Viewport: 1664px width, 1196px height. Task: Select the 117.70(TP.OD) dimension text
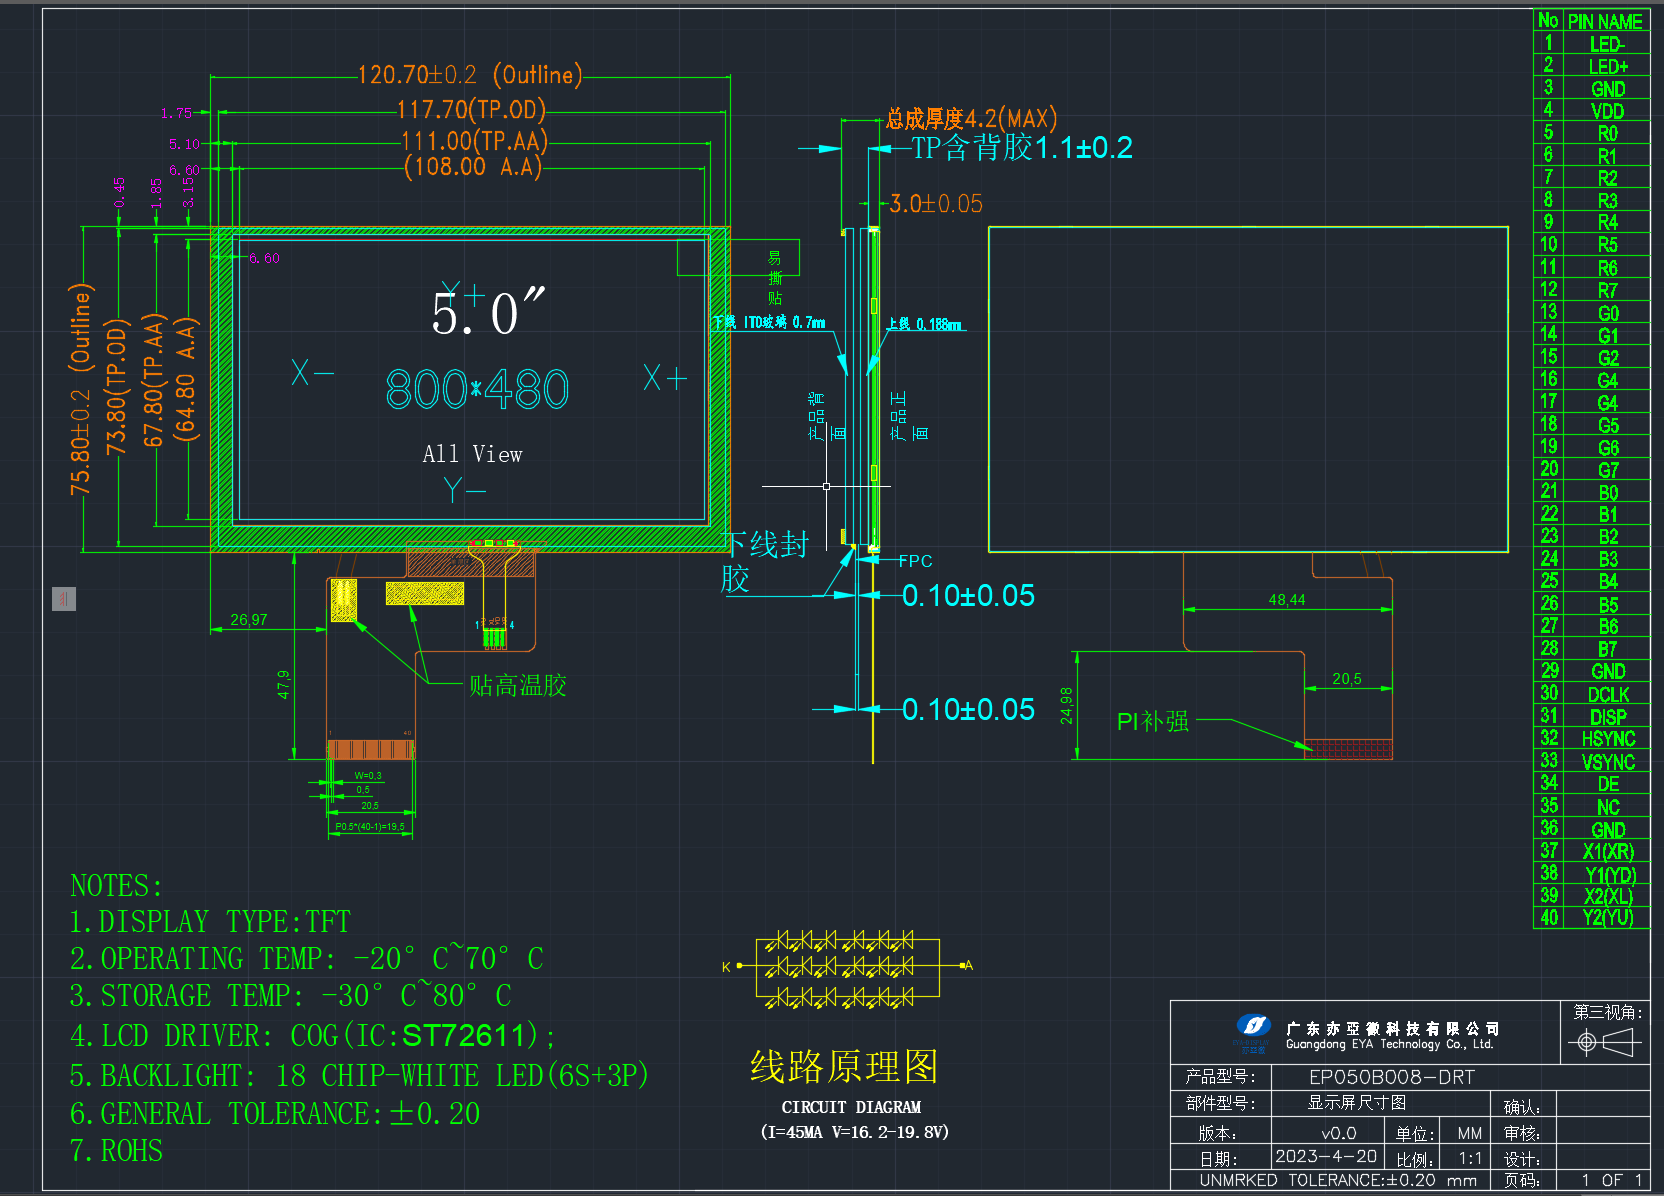[x=471, y=109]
